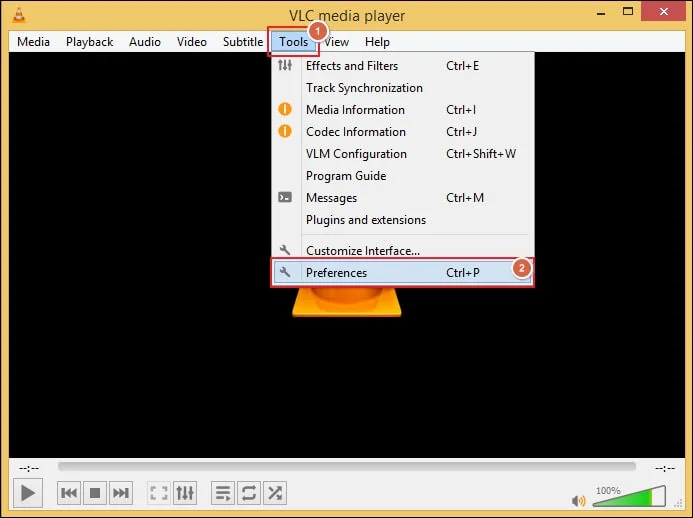Adjust the green volume slider
Viewport: 693px width, 518px height.
pos(629,496)
